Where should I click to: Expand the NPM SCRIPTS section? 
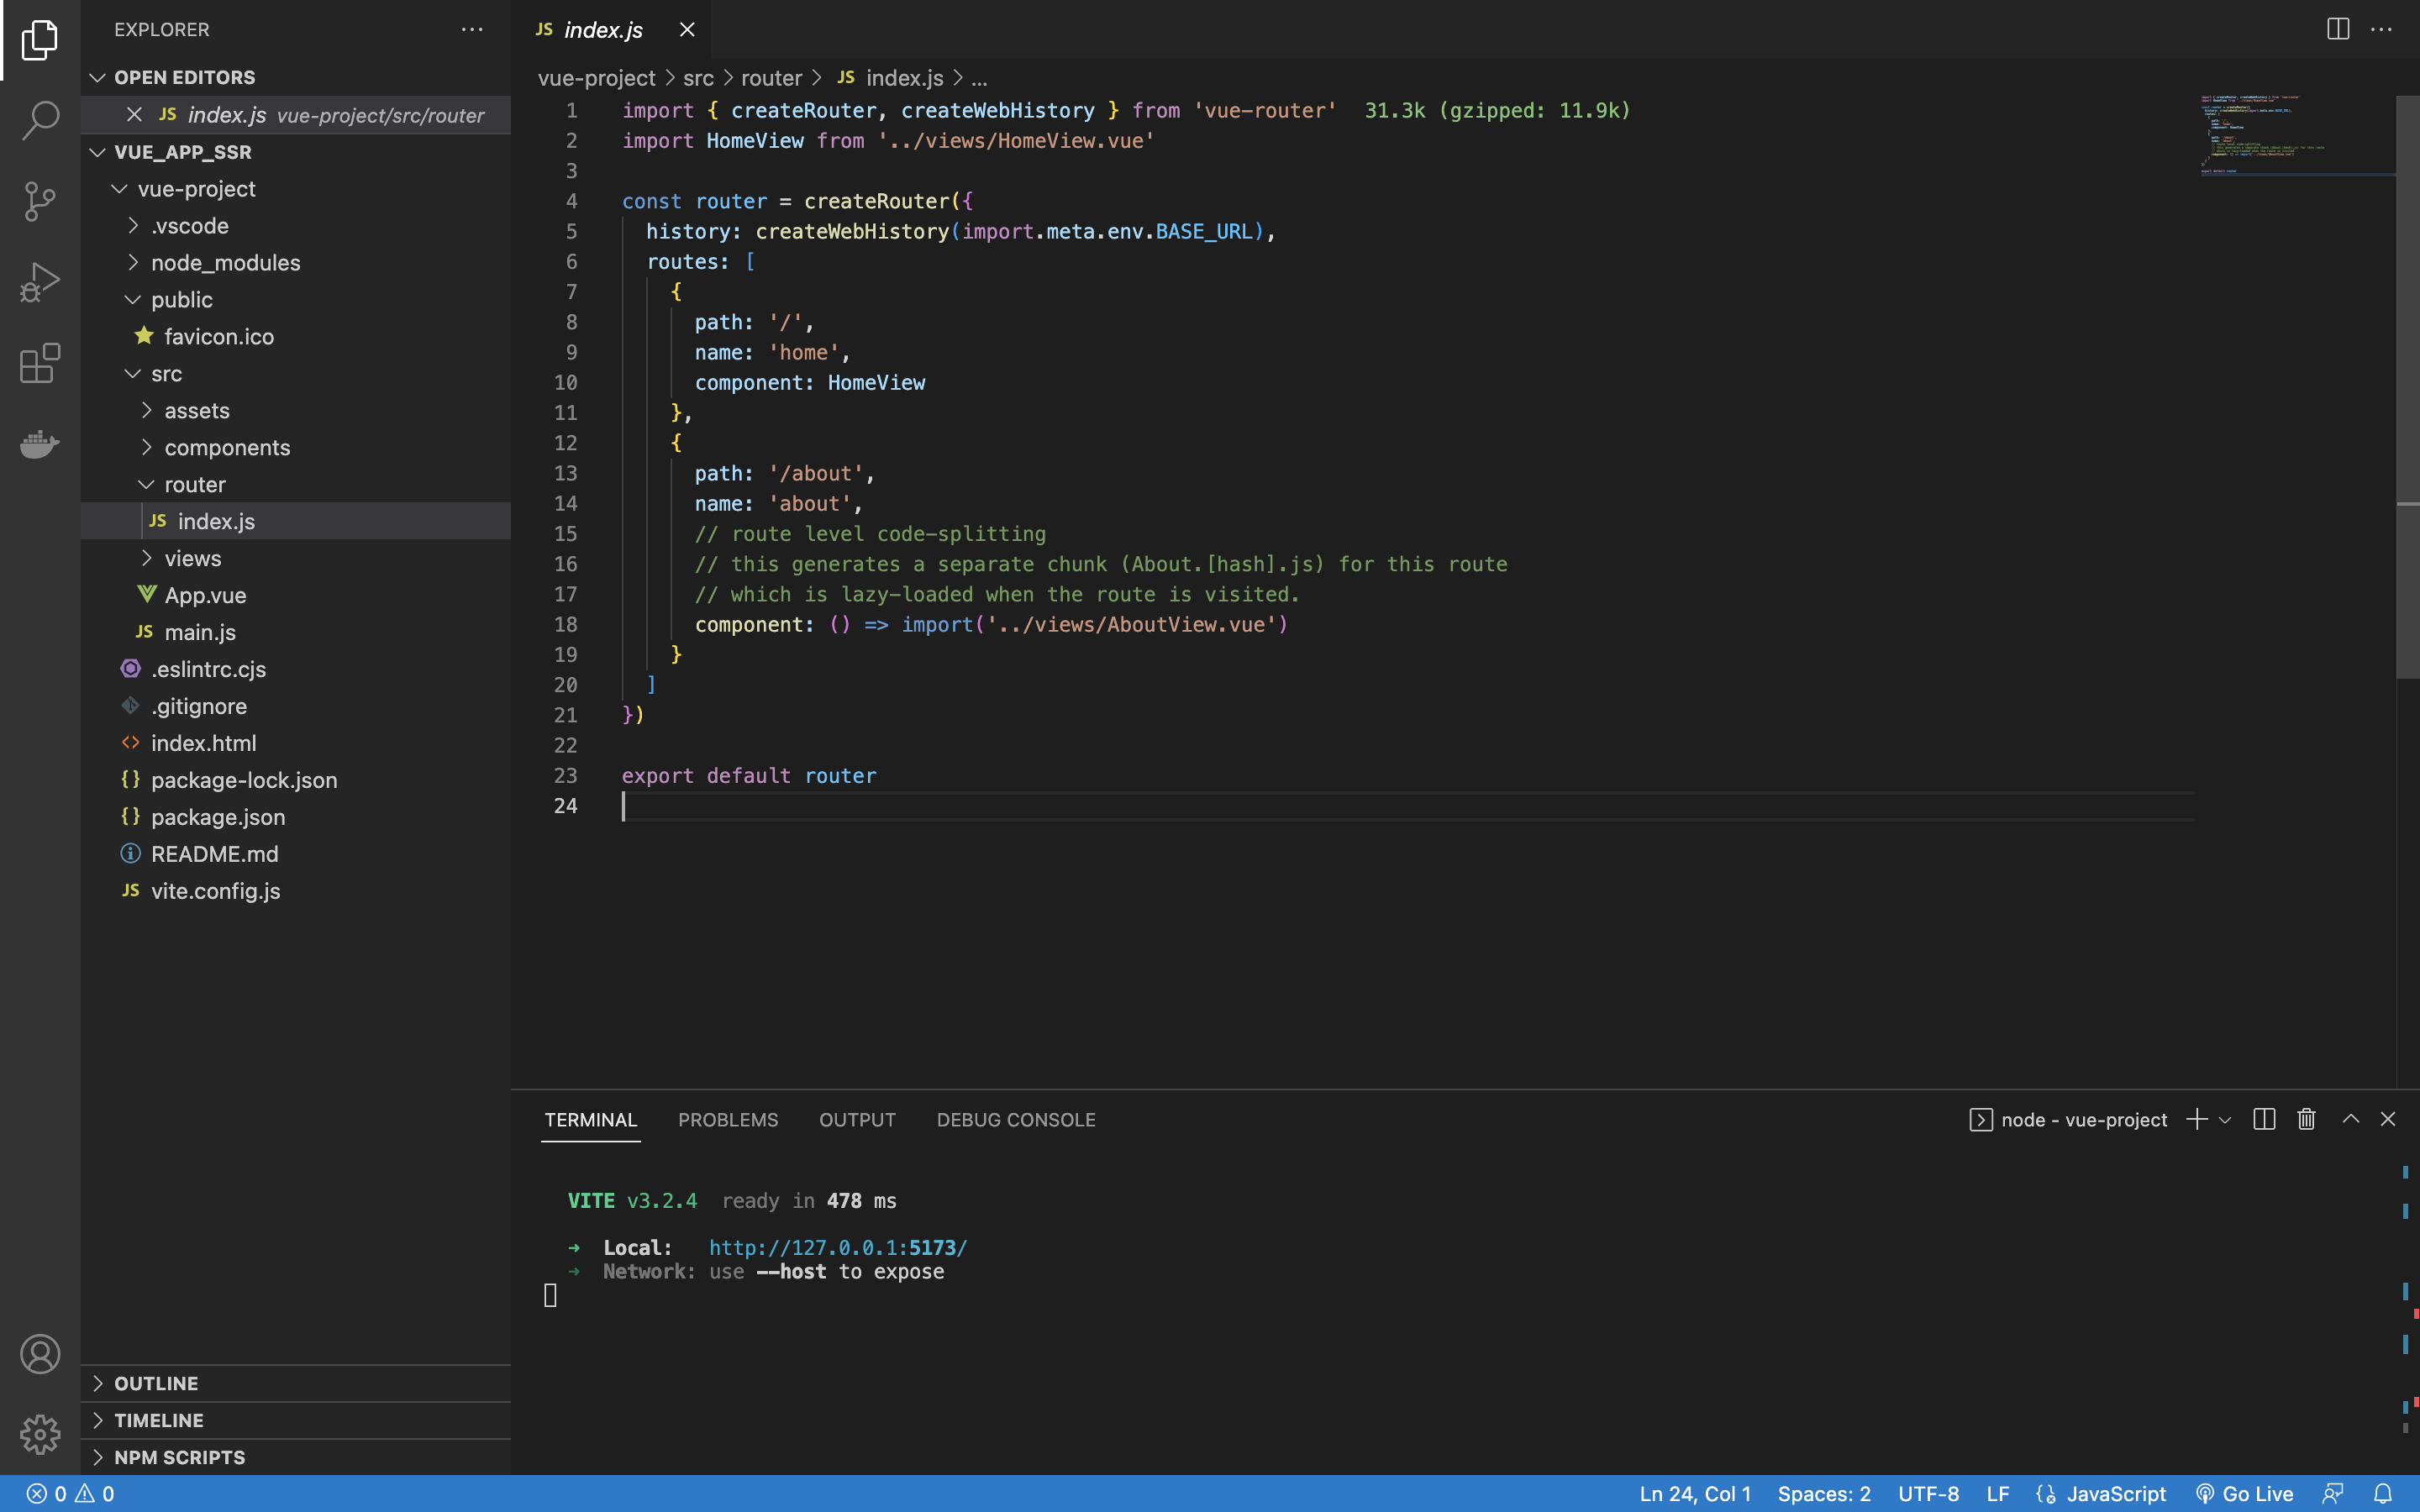[296, 1457]
